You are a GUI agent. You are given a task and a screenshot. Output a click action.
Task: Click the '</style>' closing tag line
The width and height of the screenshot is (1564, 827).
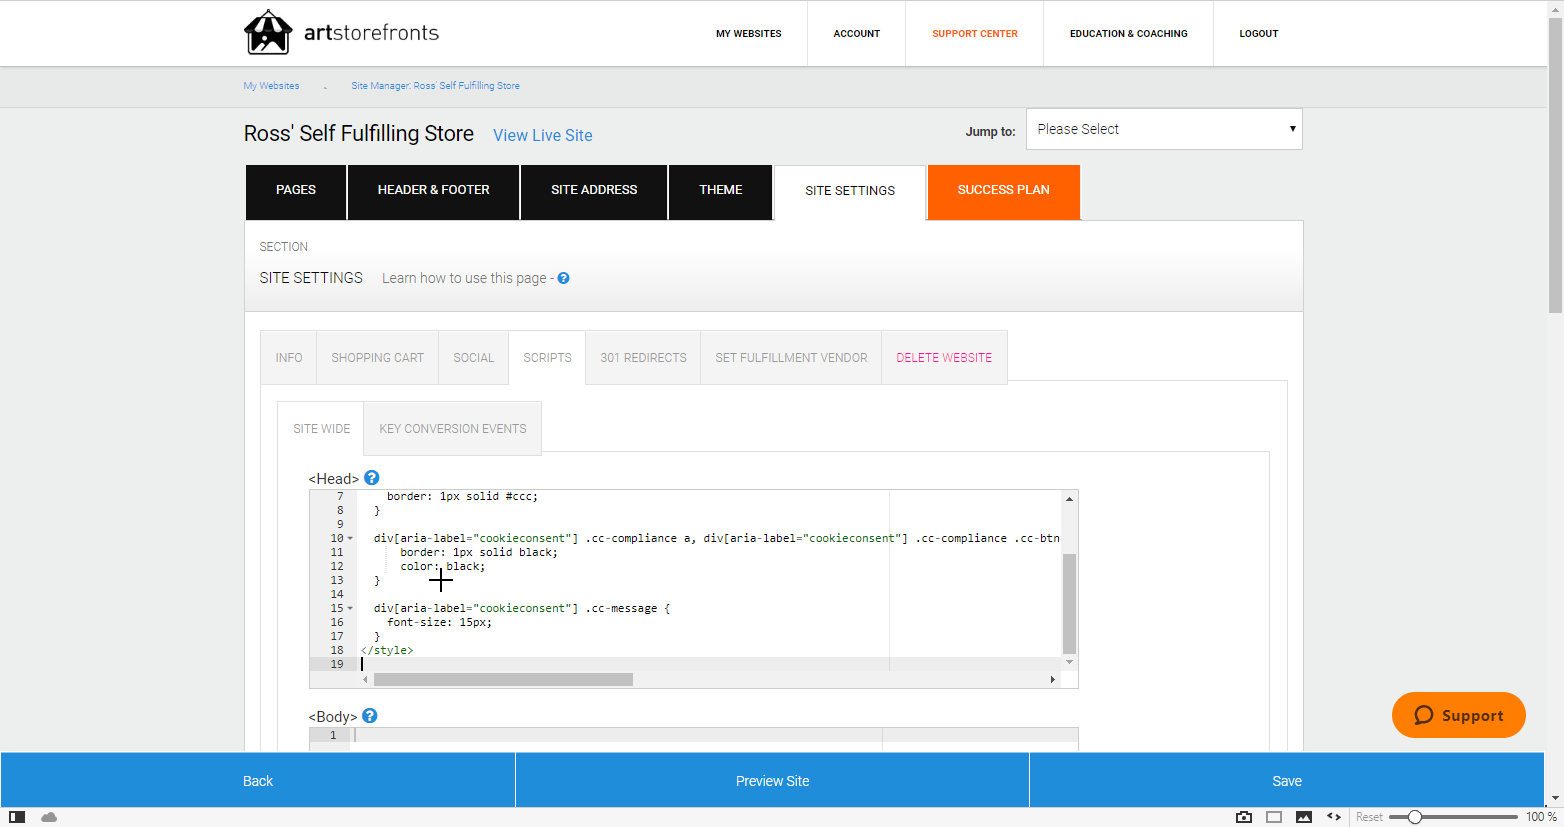tap(387, 650)
